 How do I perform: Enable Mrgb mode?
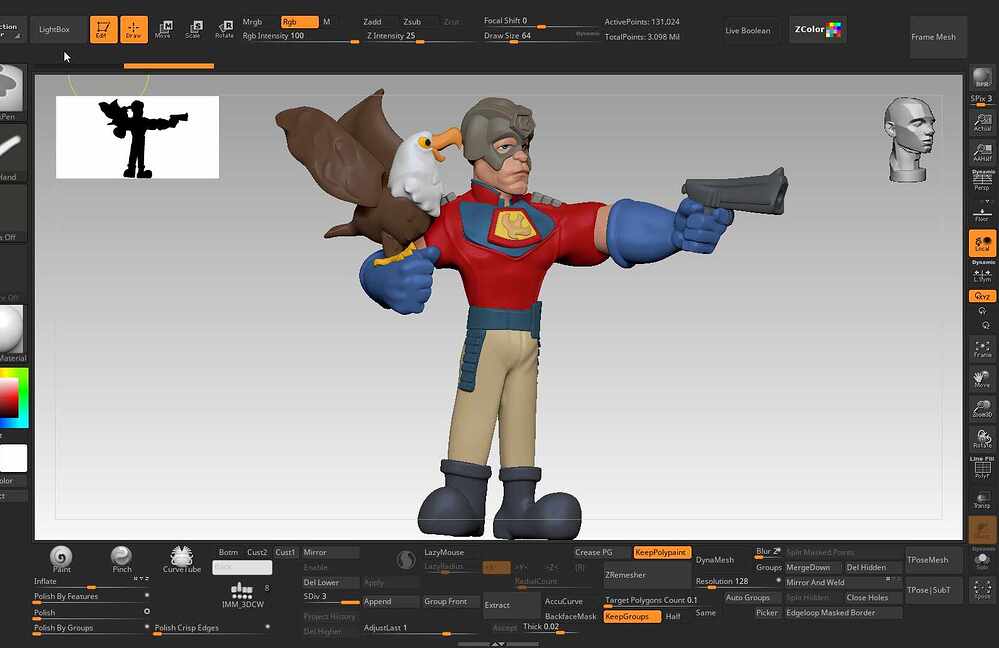(253, 22)
